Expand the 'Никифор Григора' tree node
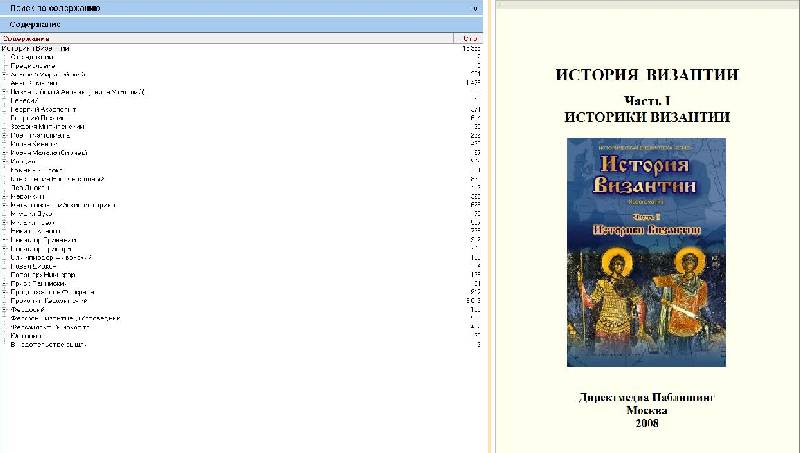800x453 pixels. click(5, 249)
